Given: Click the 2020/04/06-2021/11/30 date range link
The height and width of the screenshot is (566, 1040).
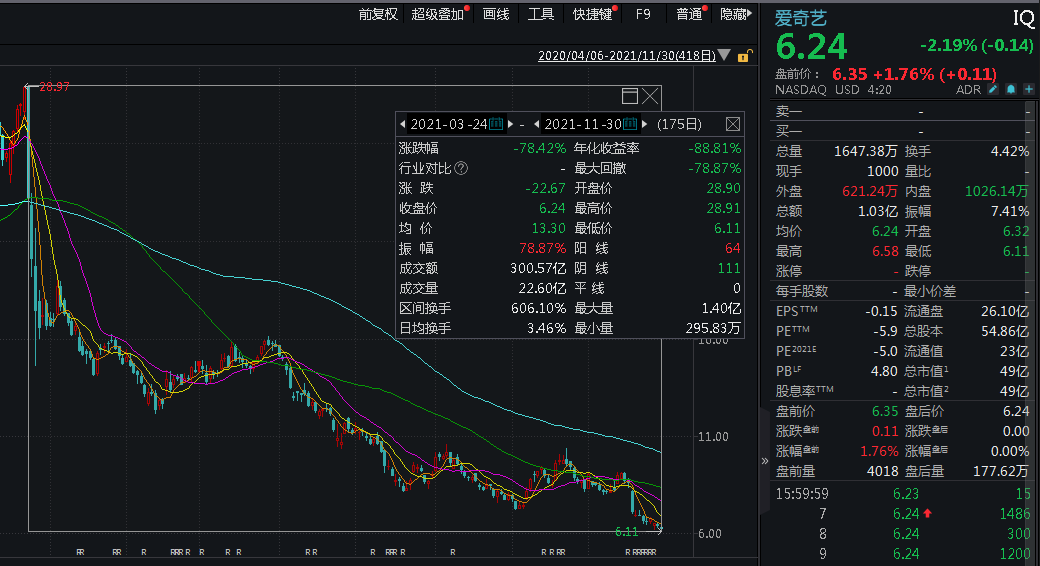Looking at the screenshot, I should point(626,57).
